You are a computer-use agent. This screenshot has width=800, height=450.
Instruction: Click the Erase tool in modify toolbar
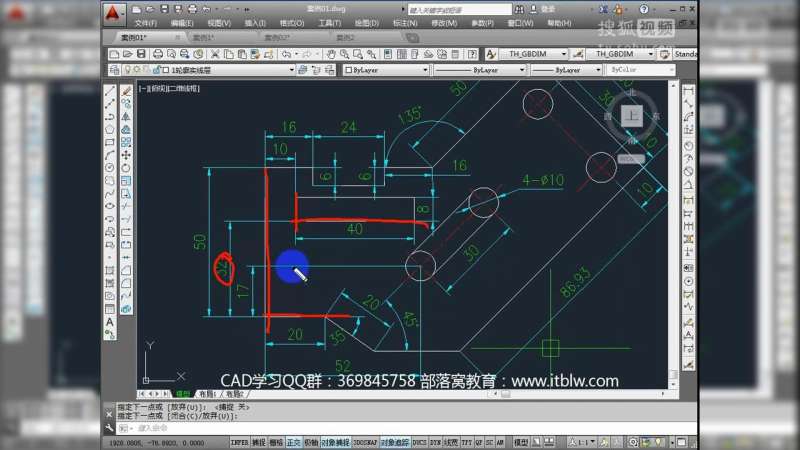(x=127, y=90)
